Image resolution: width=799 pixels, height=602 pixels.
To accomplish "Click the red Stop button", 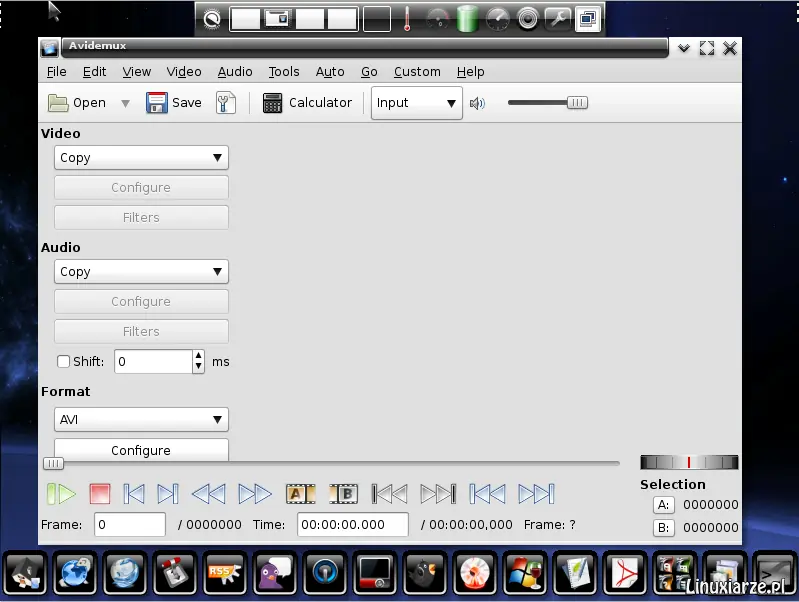I will (x=99, y=494).
